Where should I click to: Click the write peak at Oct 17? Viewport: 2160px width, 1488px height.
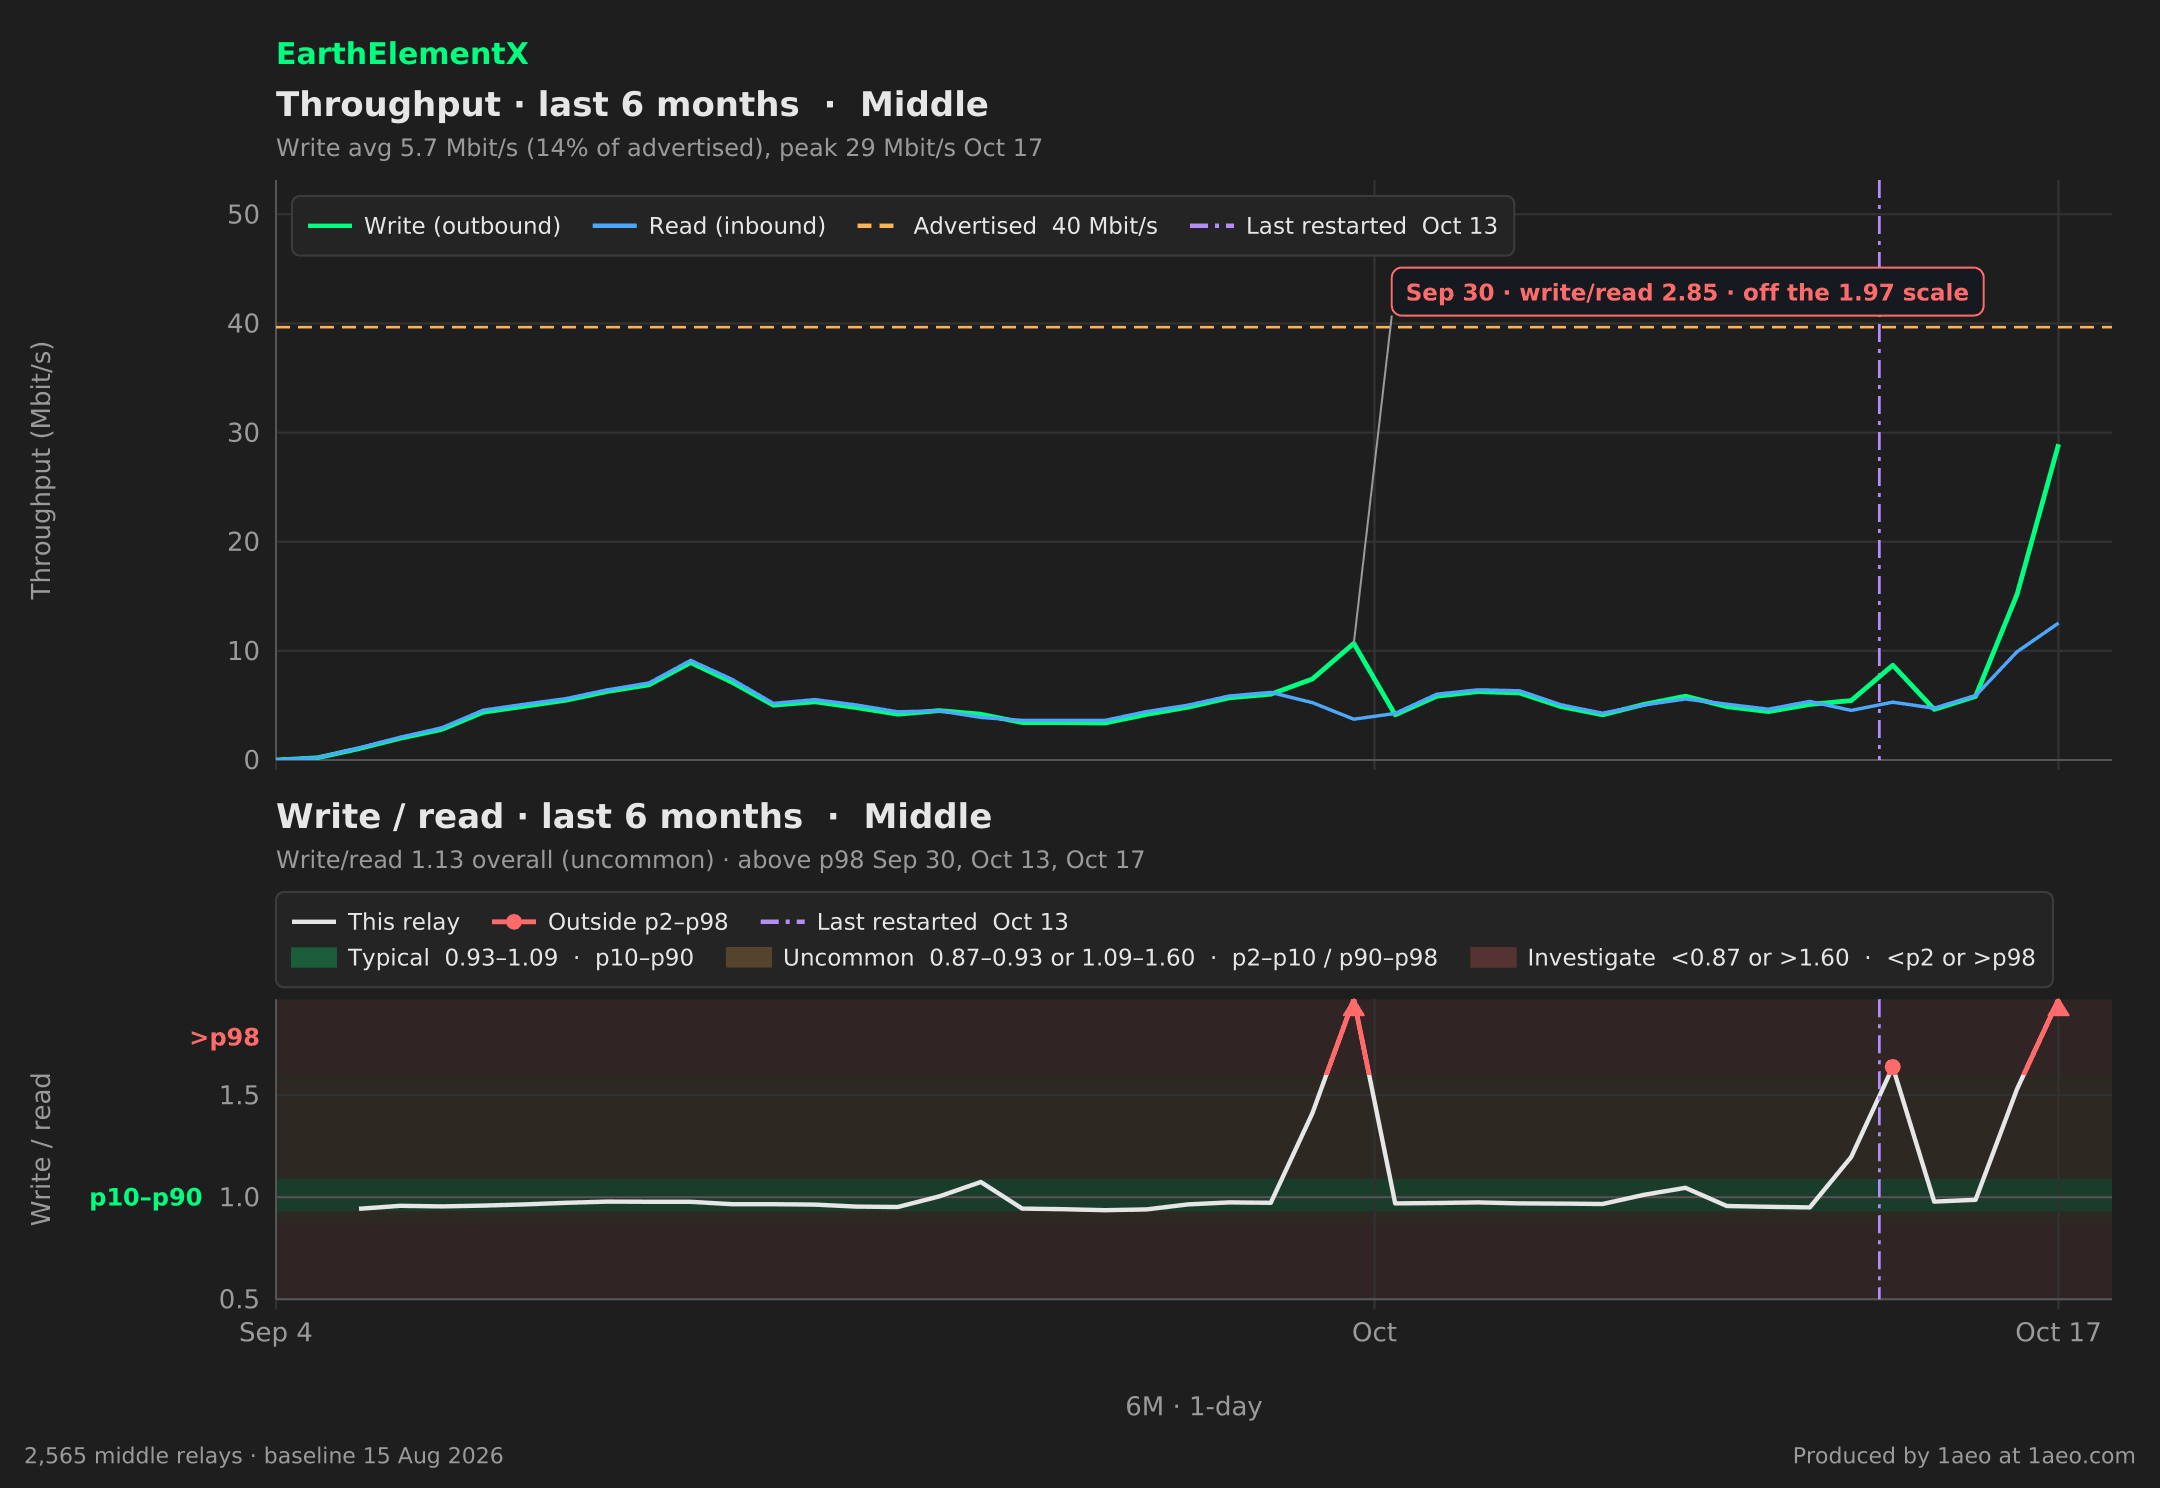(x=2058, y=445)
